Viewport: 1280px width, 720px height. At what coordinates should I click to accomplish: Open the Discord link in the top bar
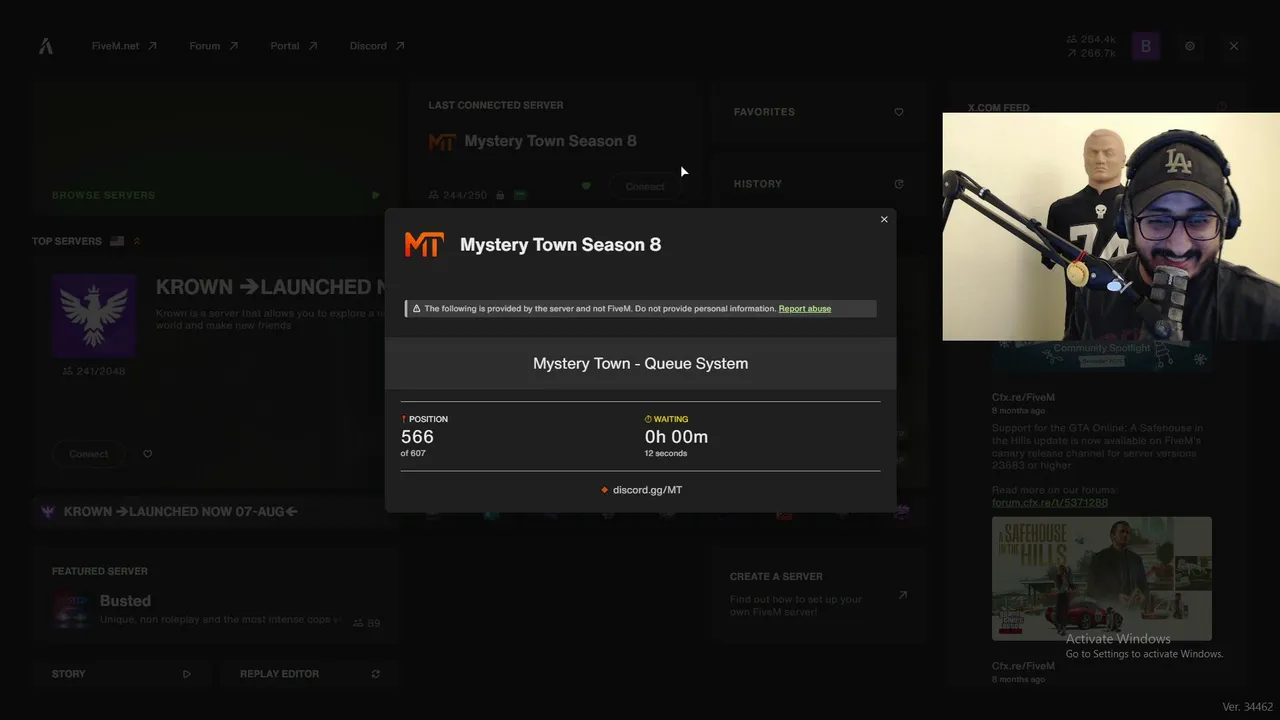point(377,46)
